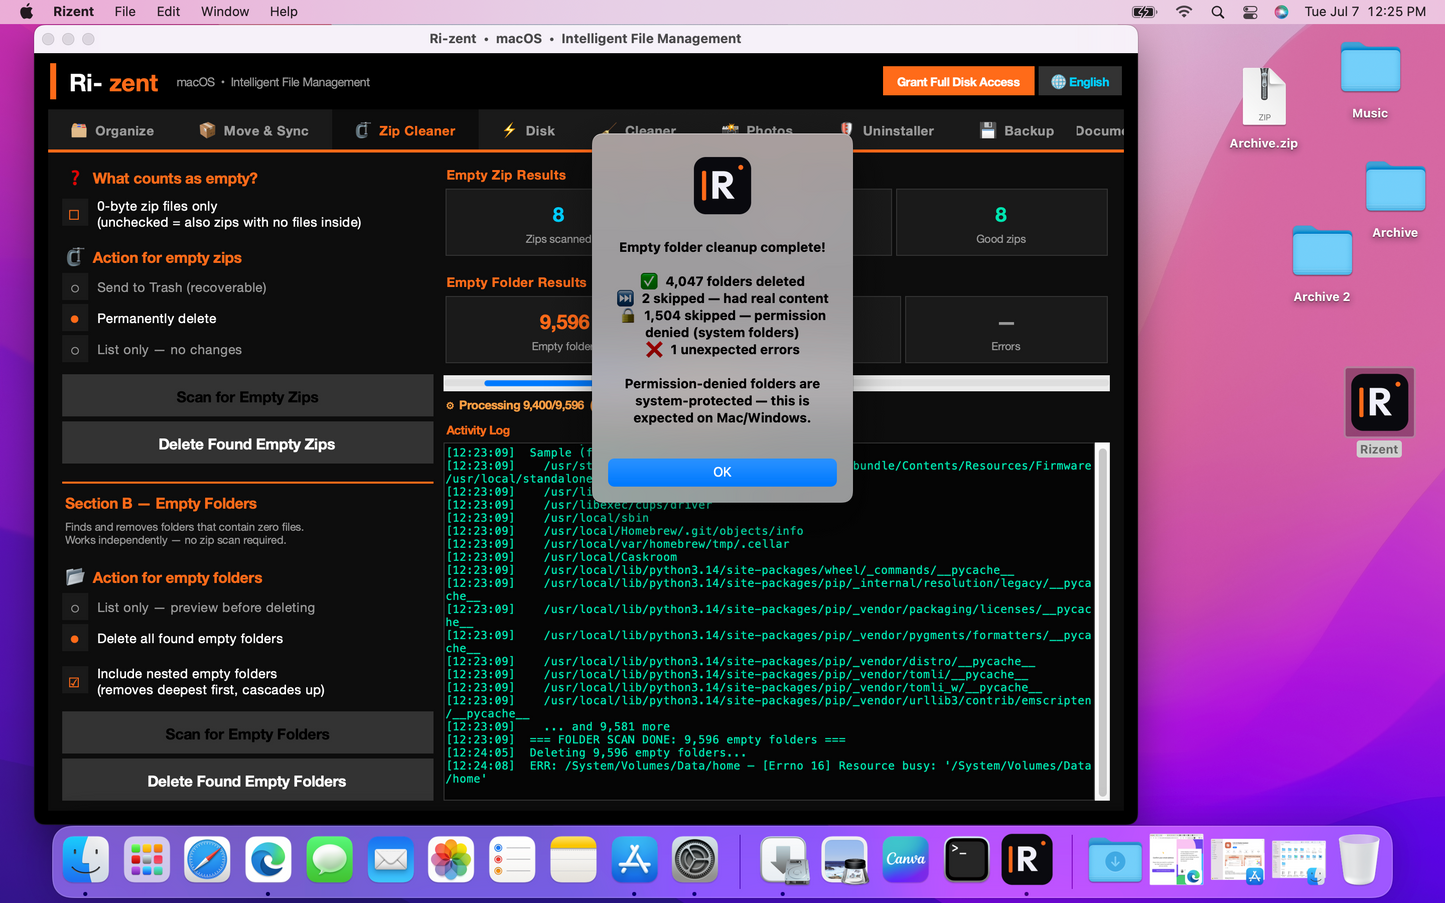Open the Move & Sync tab
Image resolution: width=1445 pixels, height=903 pixels.
pyautogui.click(x=254, y=131)
